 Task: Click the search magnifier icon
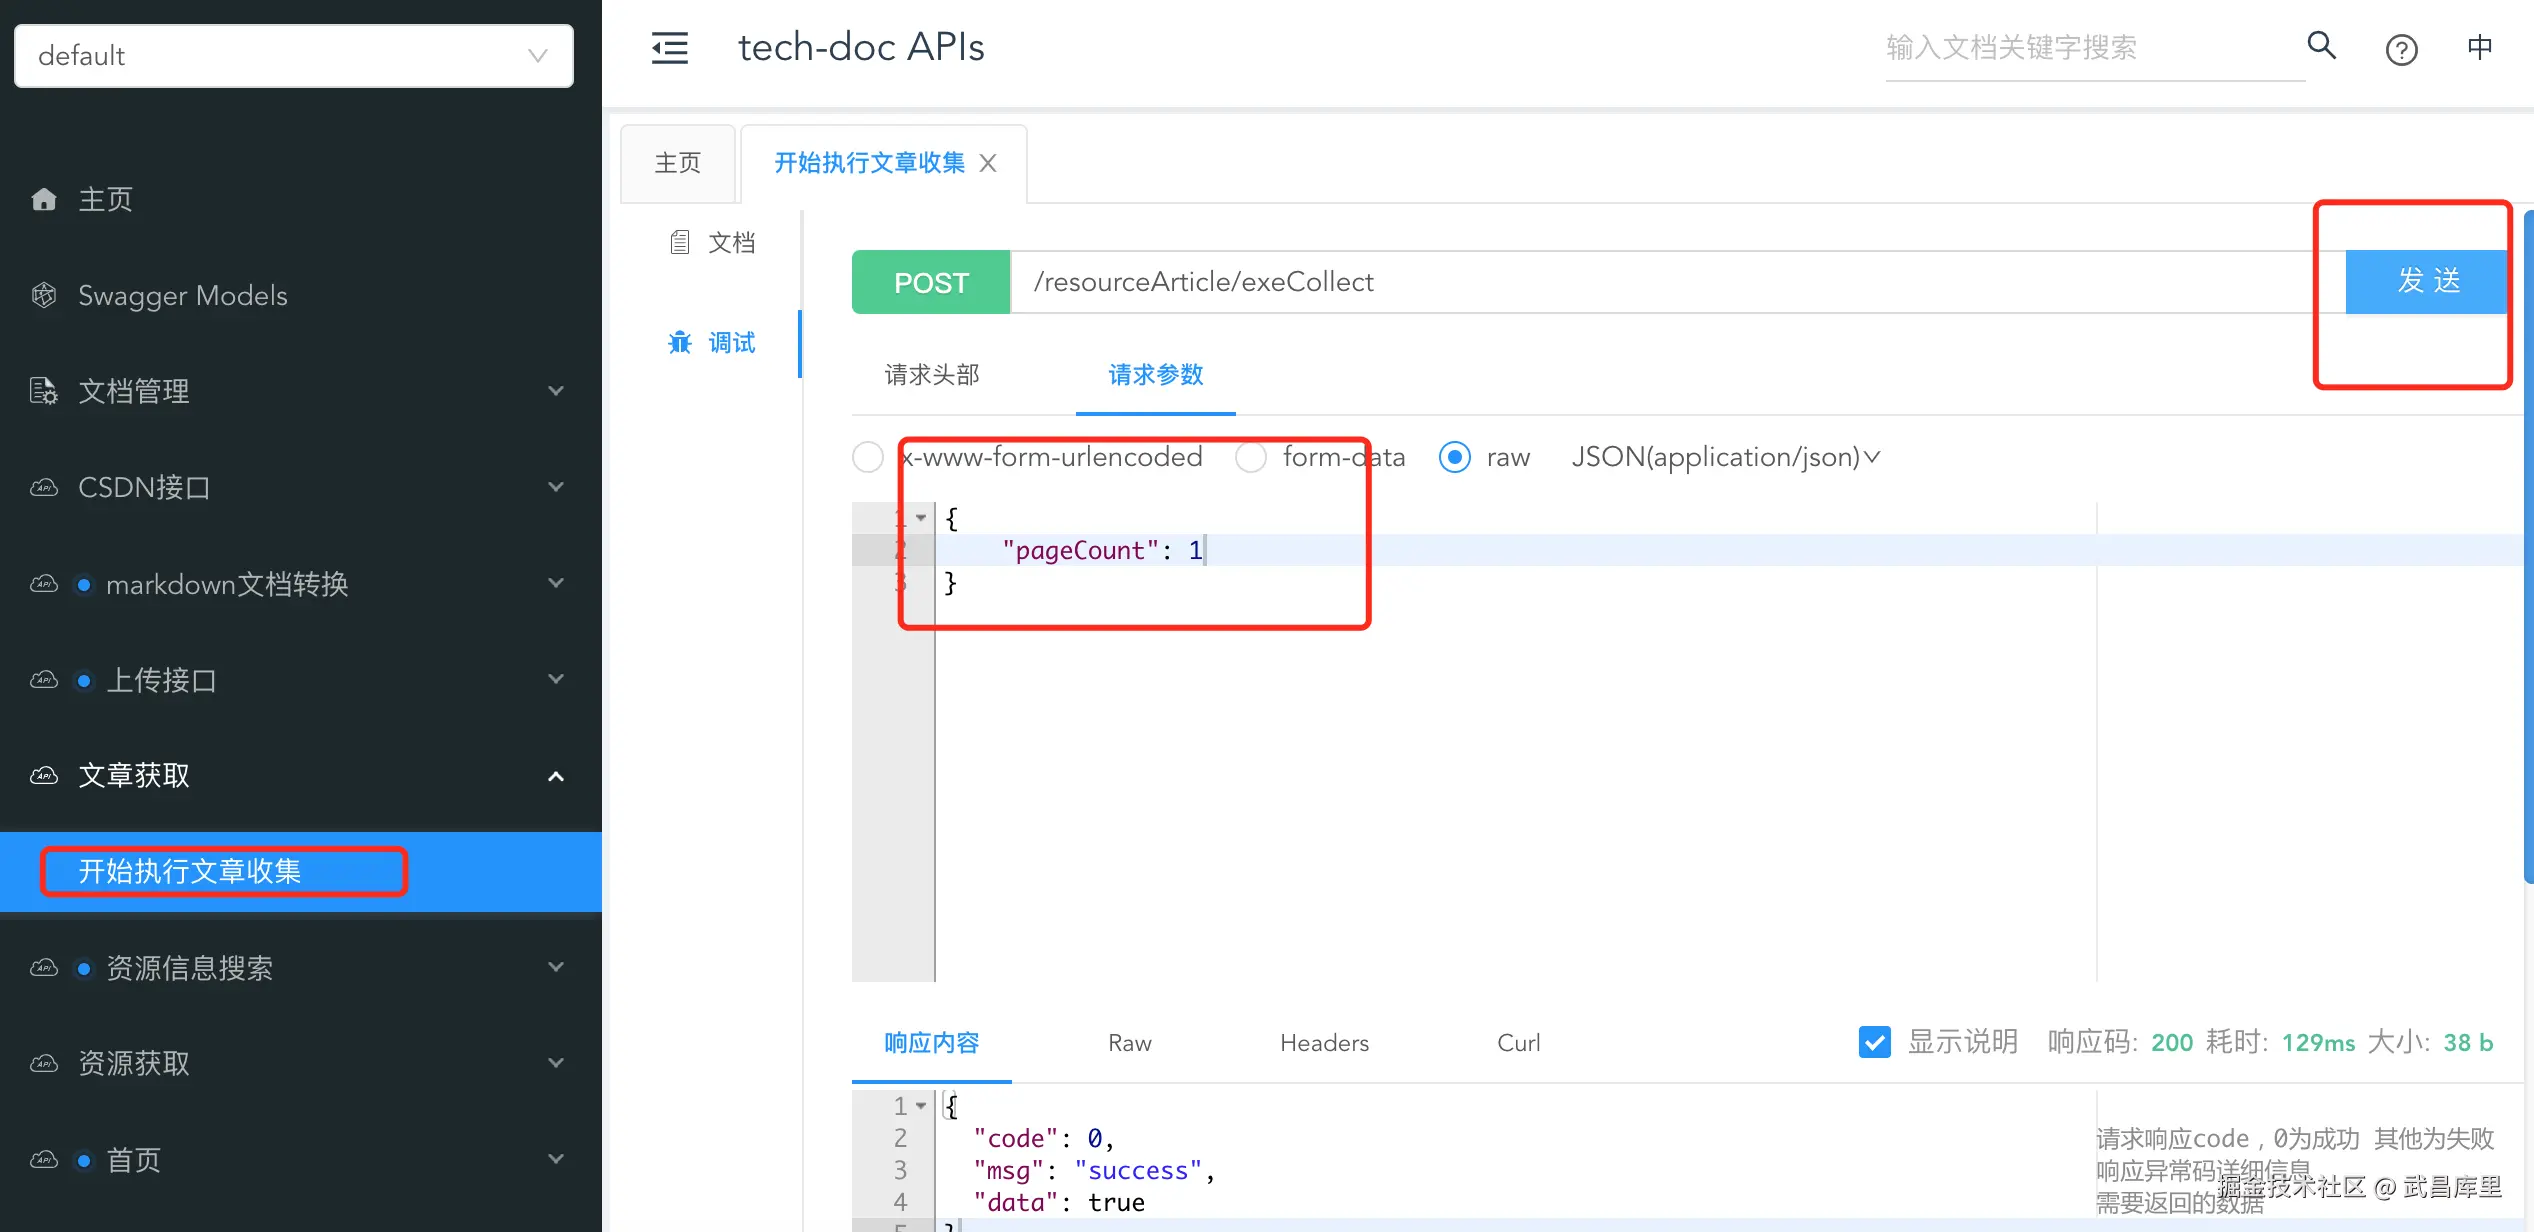2321,45
